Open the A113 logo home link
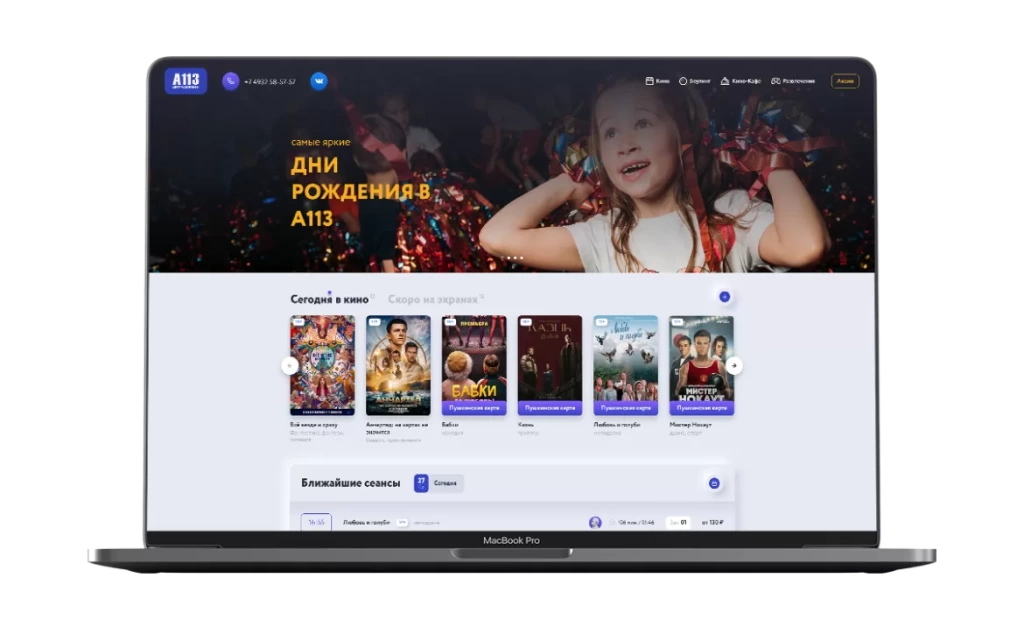The width and height of the screenshot is (1024, 620). [x=185, y=81]
